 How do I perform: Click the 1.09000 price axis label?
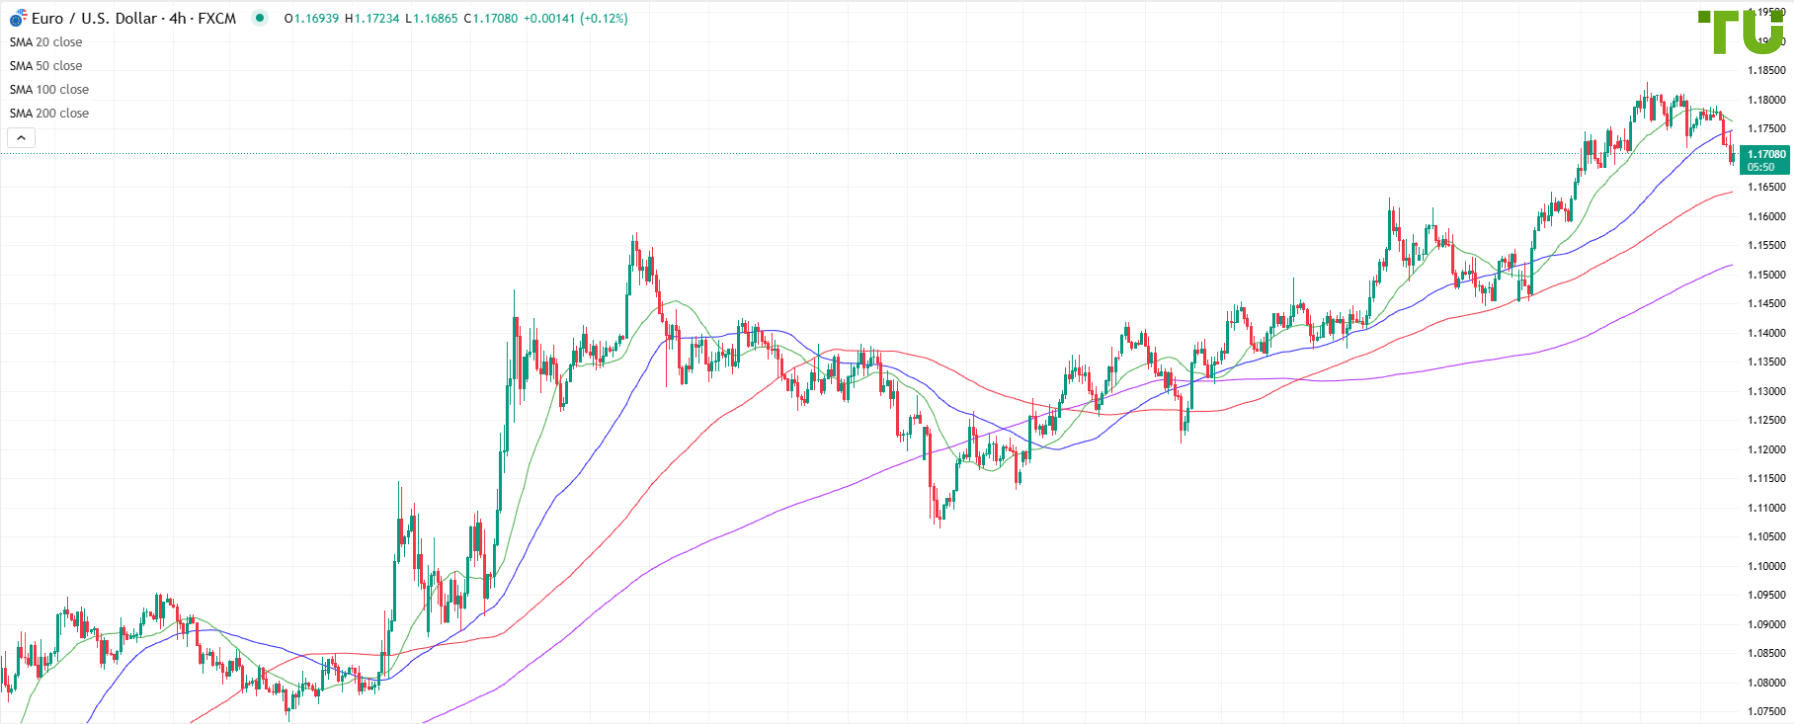[x=1766, y=625]
